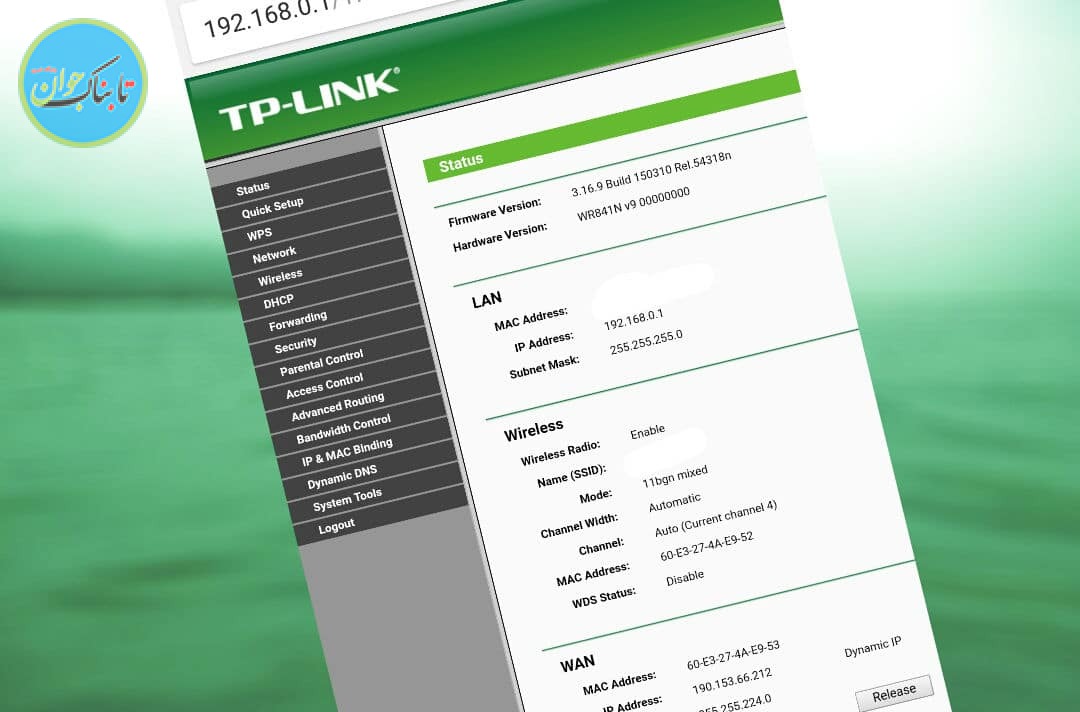Open Advanced Routing menu

point(337,407)
